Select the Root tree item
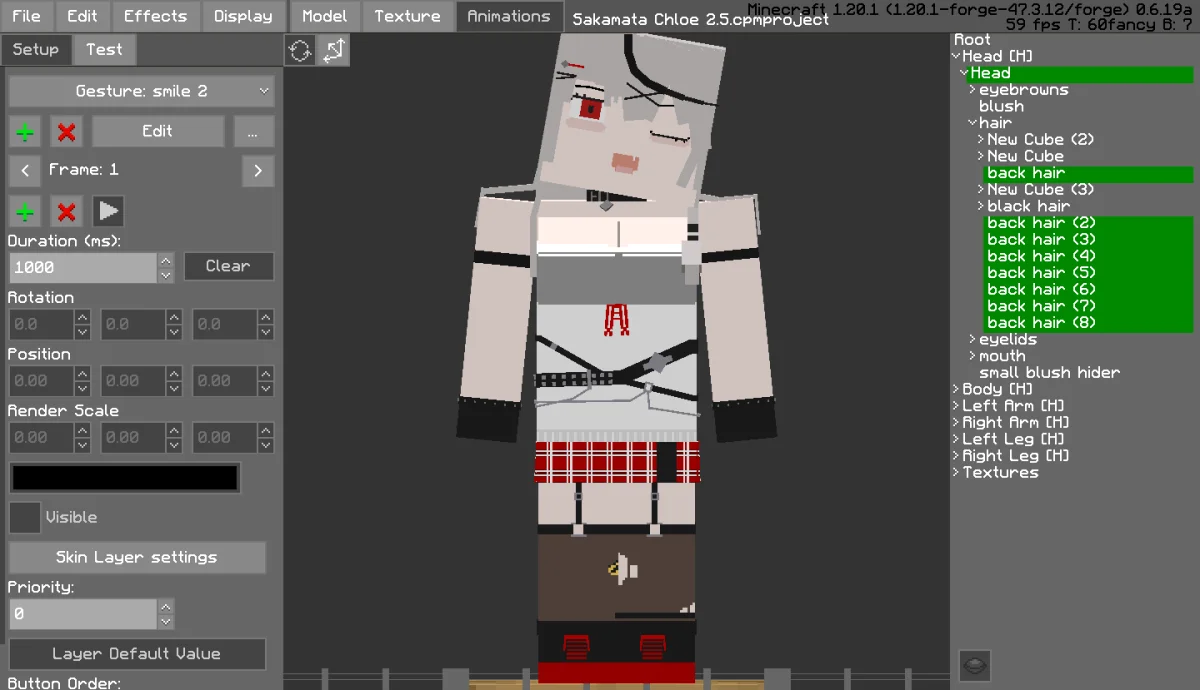1200x690 pixels. tap(972, 40)
